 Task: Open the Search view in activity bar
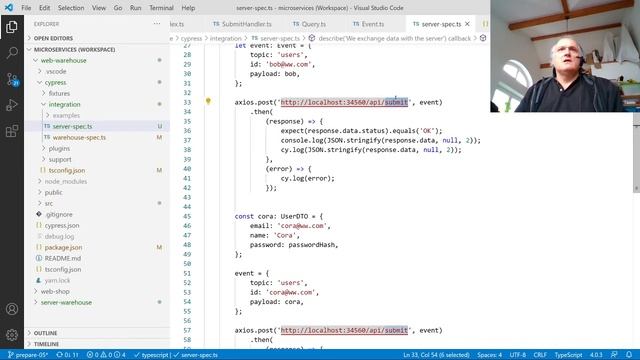(12, 53)
